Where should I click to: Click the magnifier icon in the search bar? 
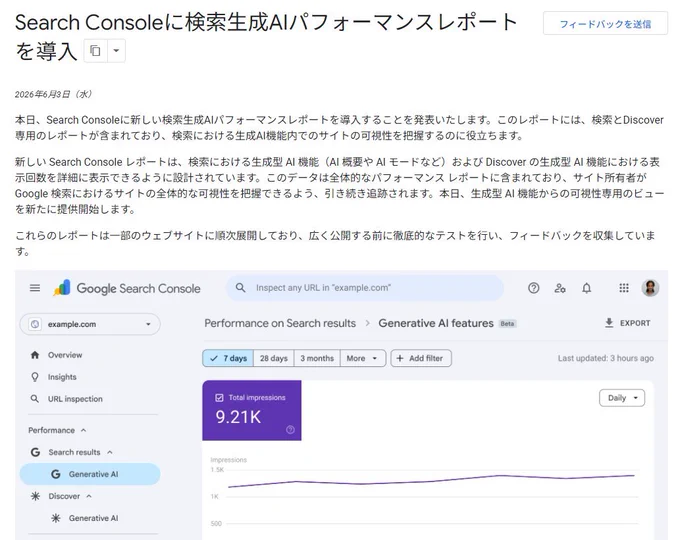coord(240,288)
